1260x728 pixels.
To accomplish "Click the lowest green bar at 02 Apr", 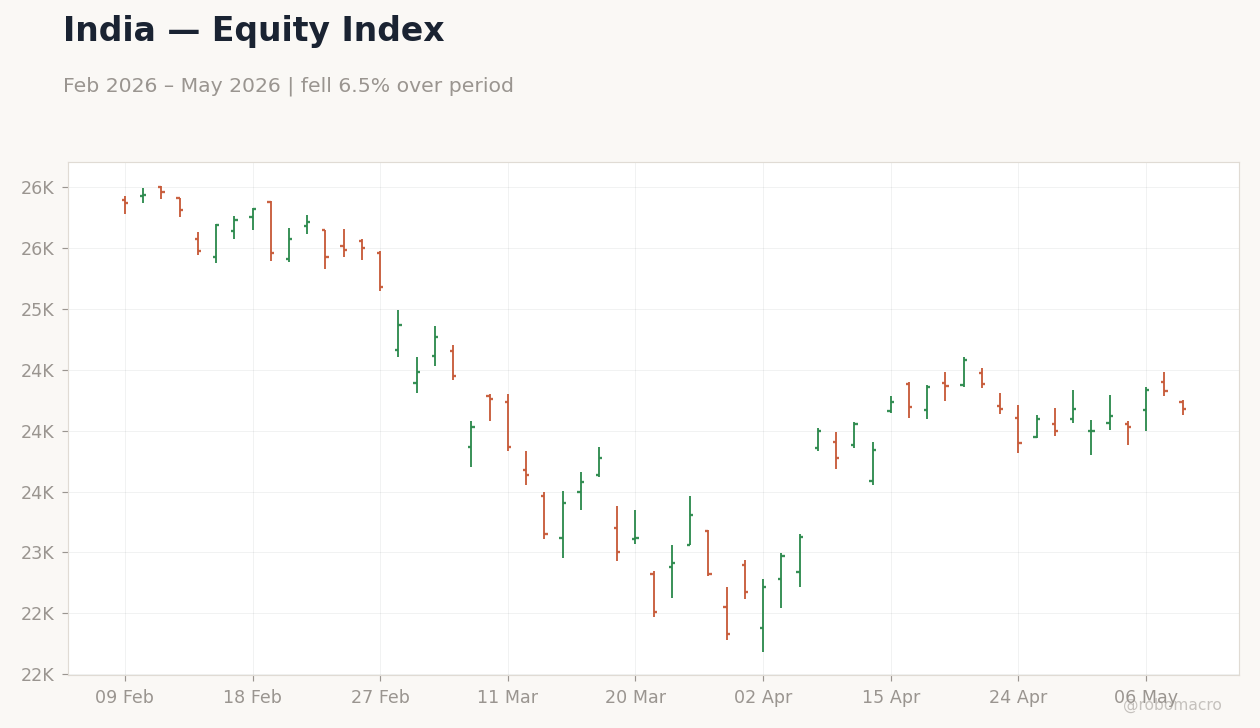I will click(x=763, y=615).
